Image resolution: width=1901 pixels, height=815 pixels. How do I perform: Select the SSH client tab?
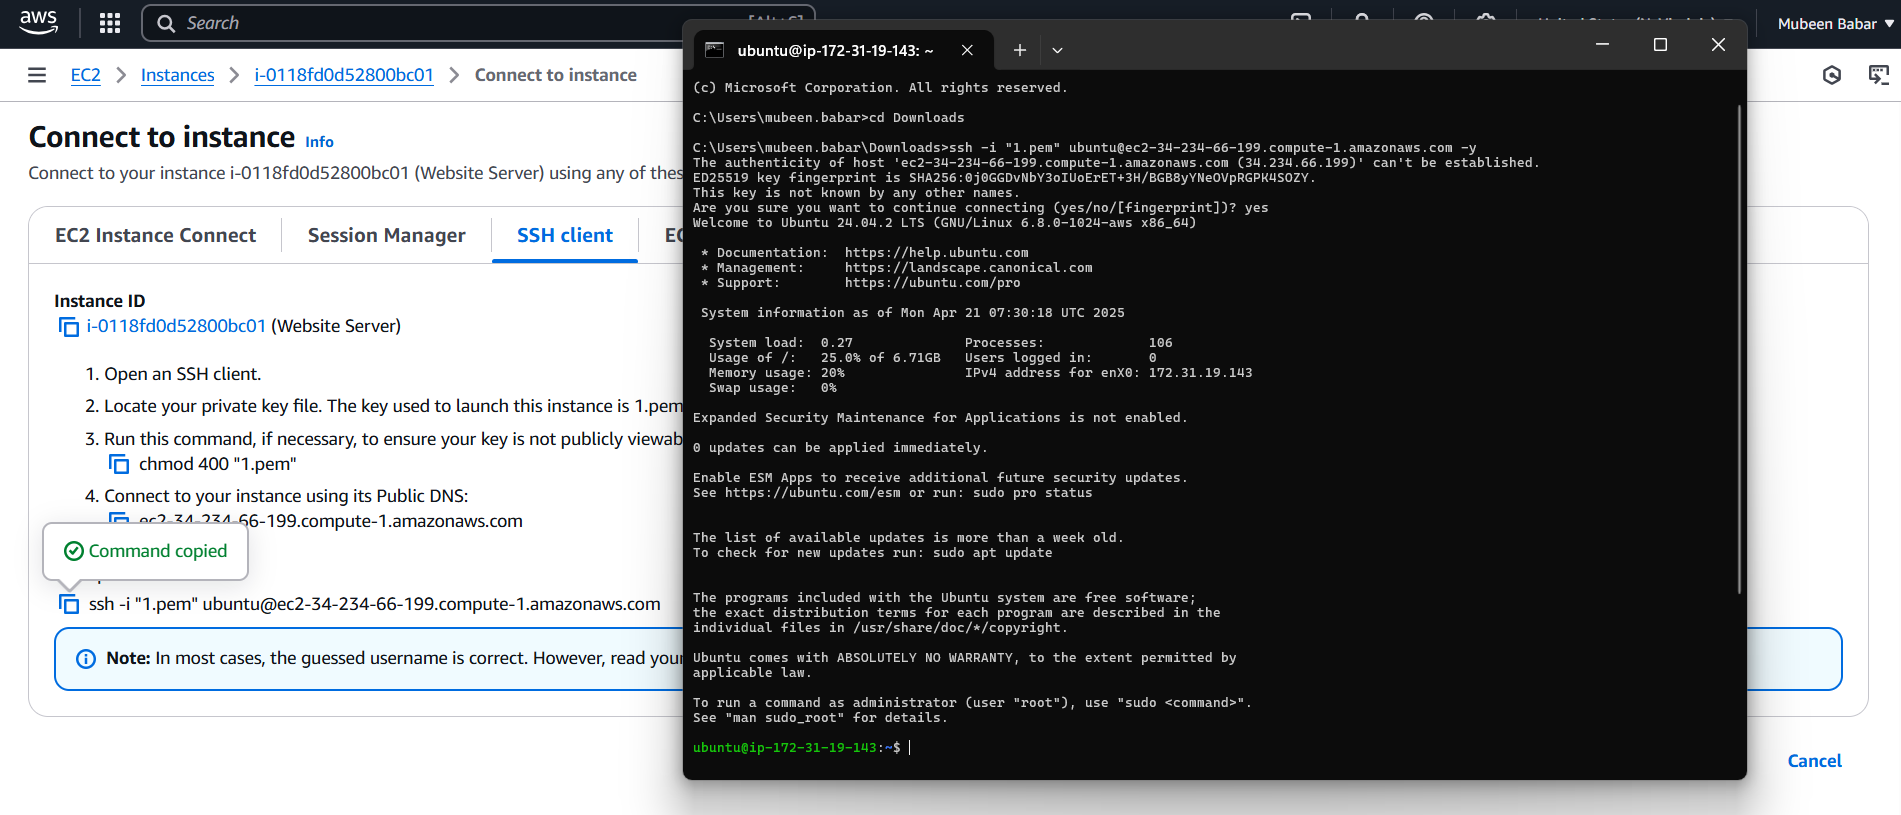coord(565,235)
